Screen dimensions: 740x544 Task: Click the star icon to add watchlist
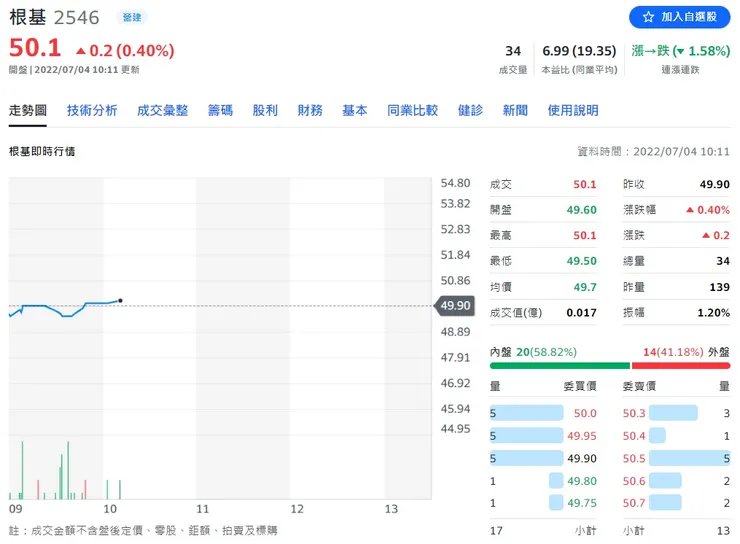click(648, 18)
